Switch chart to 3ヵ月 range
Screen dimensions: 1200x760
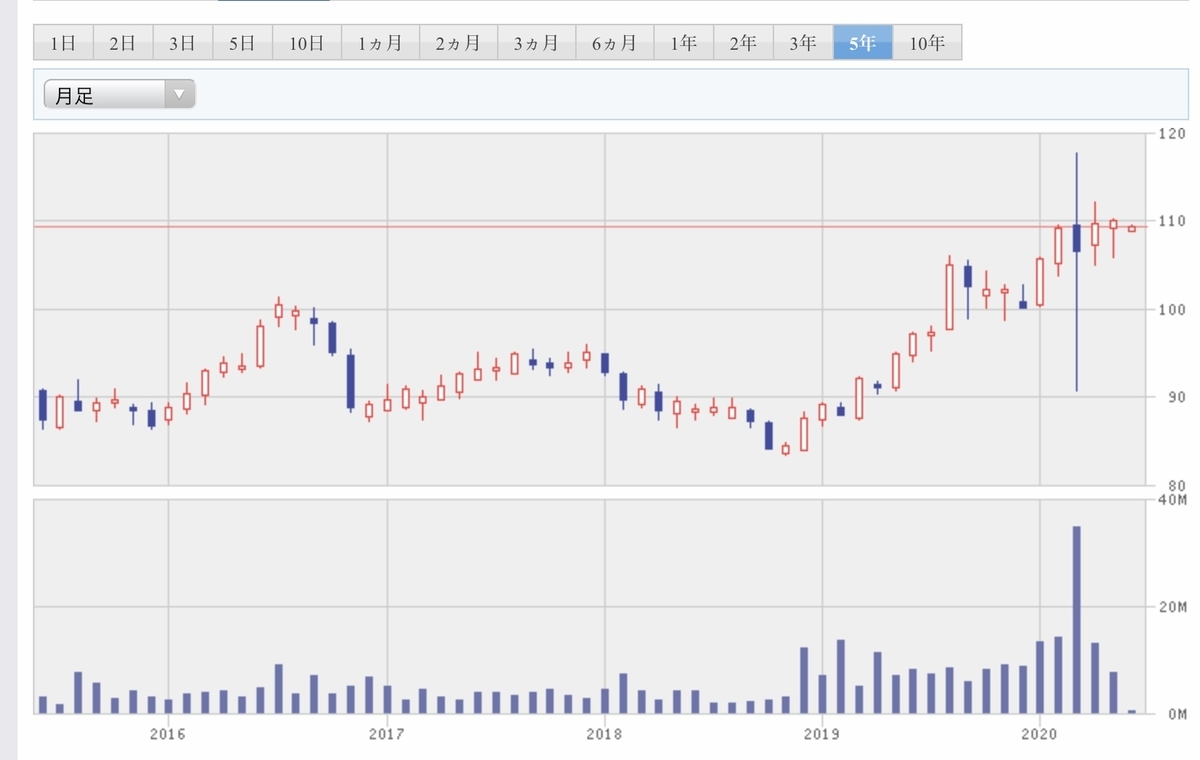[x=537, y=44]
